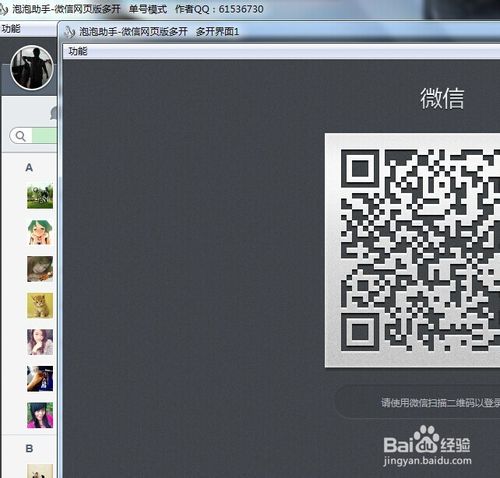This screenshot has height=478, width=500.
Task: Click the profile avatar with silhouette photo
Action: (32, 67)
